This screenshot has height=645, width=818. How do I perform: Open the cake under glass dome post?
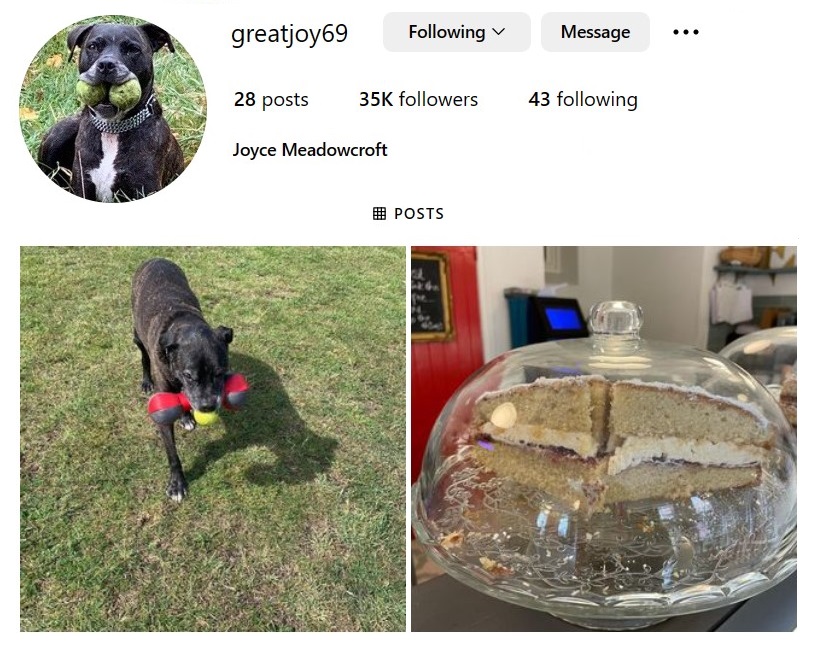[x=604, y=439]
